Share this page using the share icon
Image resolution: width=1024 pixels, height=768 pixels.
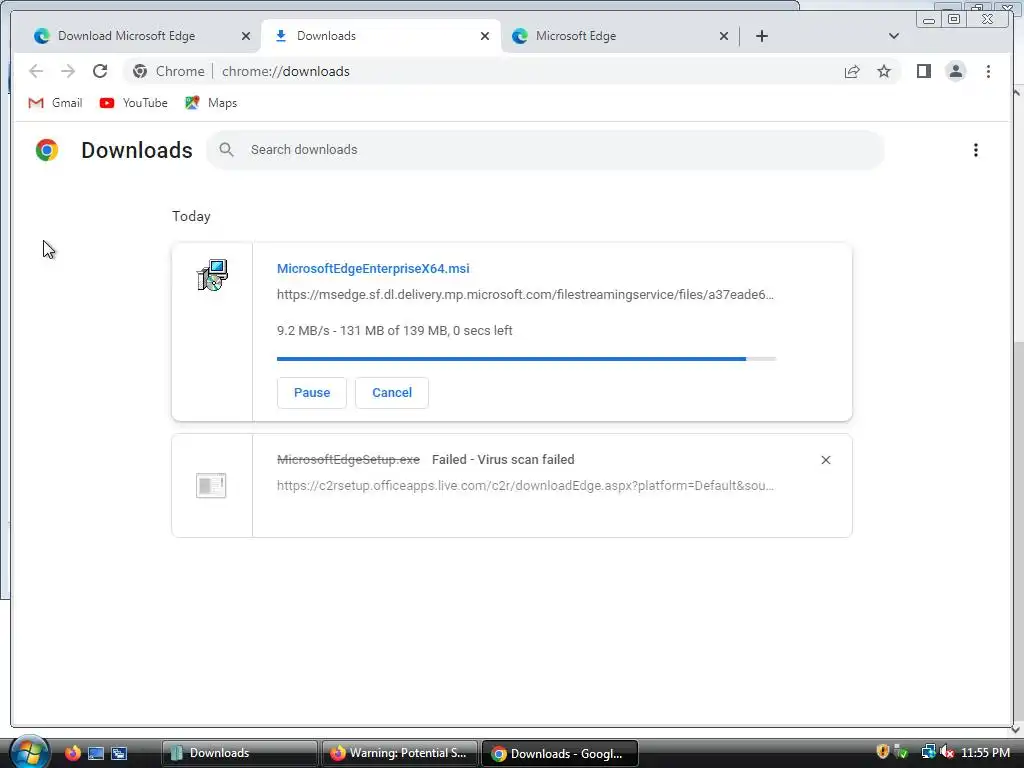[852, 71]
